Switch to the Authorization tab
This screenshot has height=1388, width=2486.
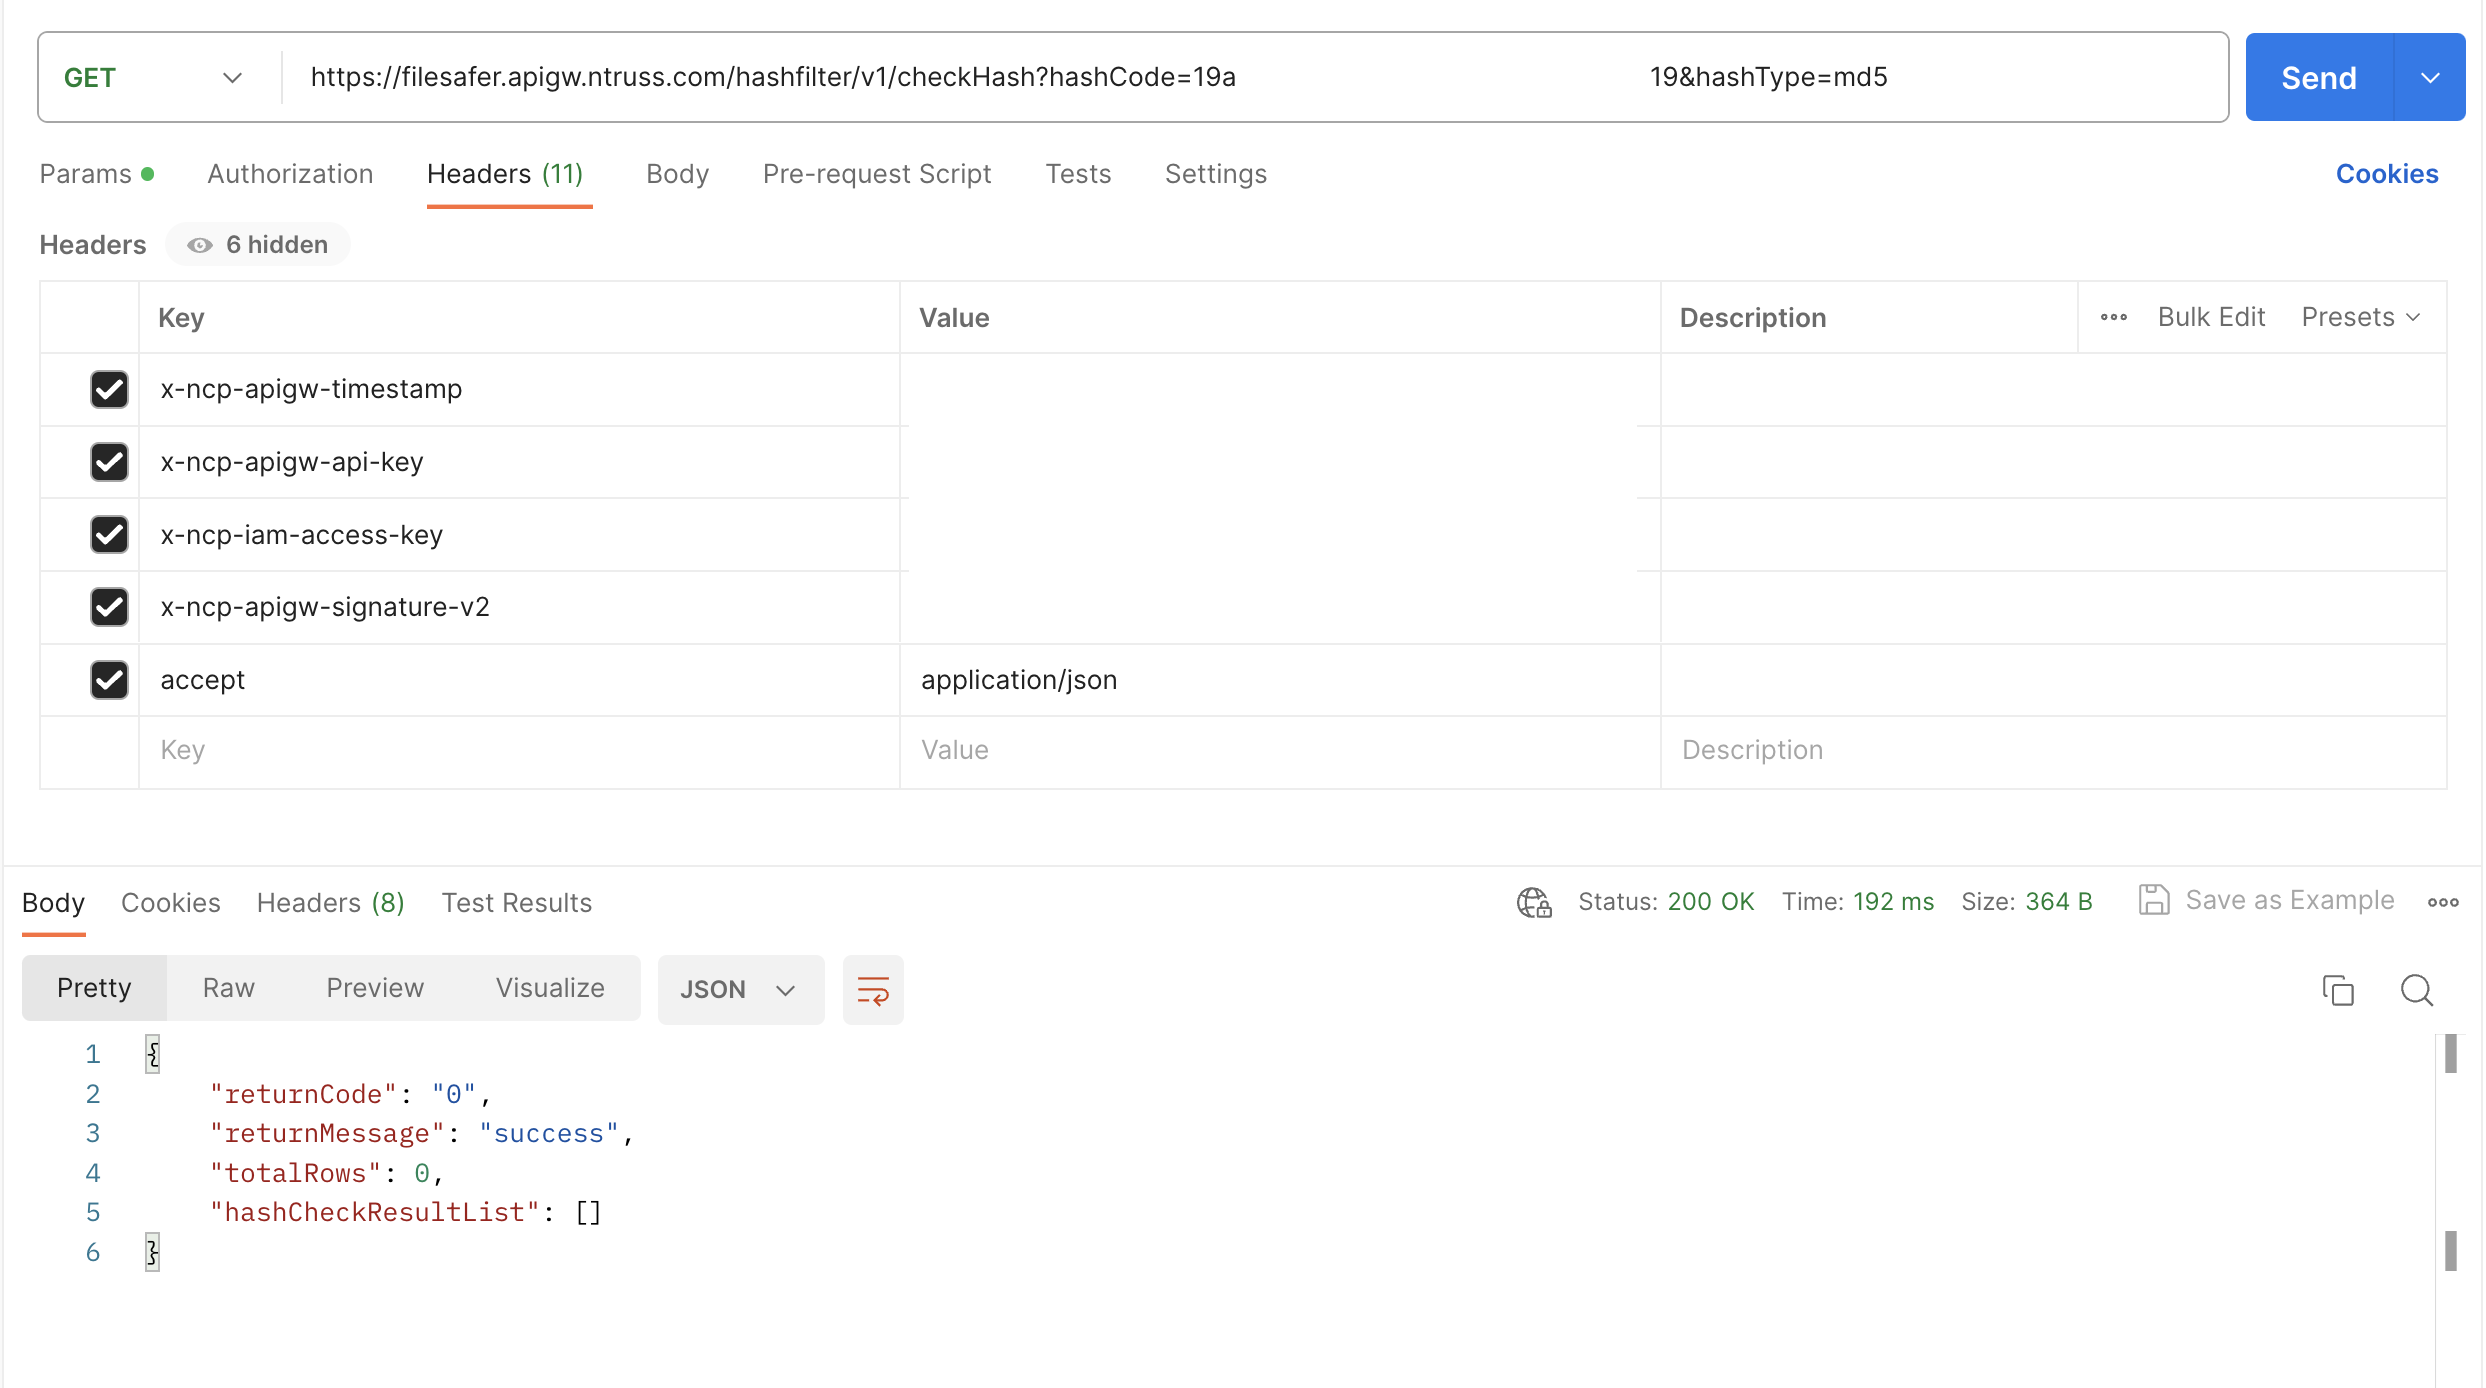(290, 174)
